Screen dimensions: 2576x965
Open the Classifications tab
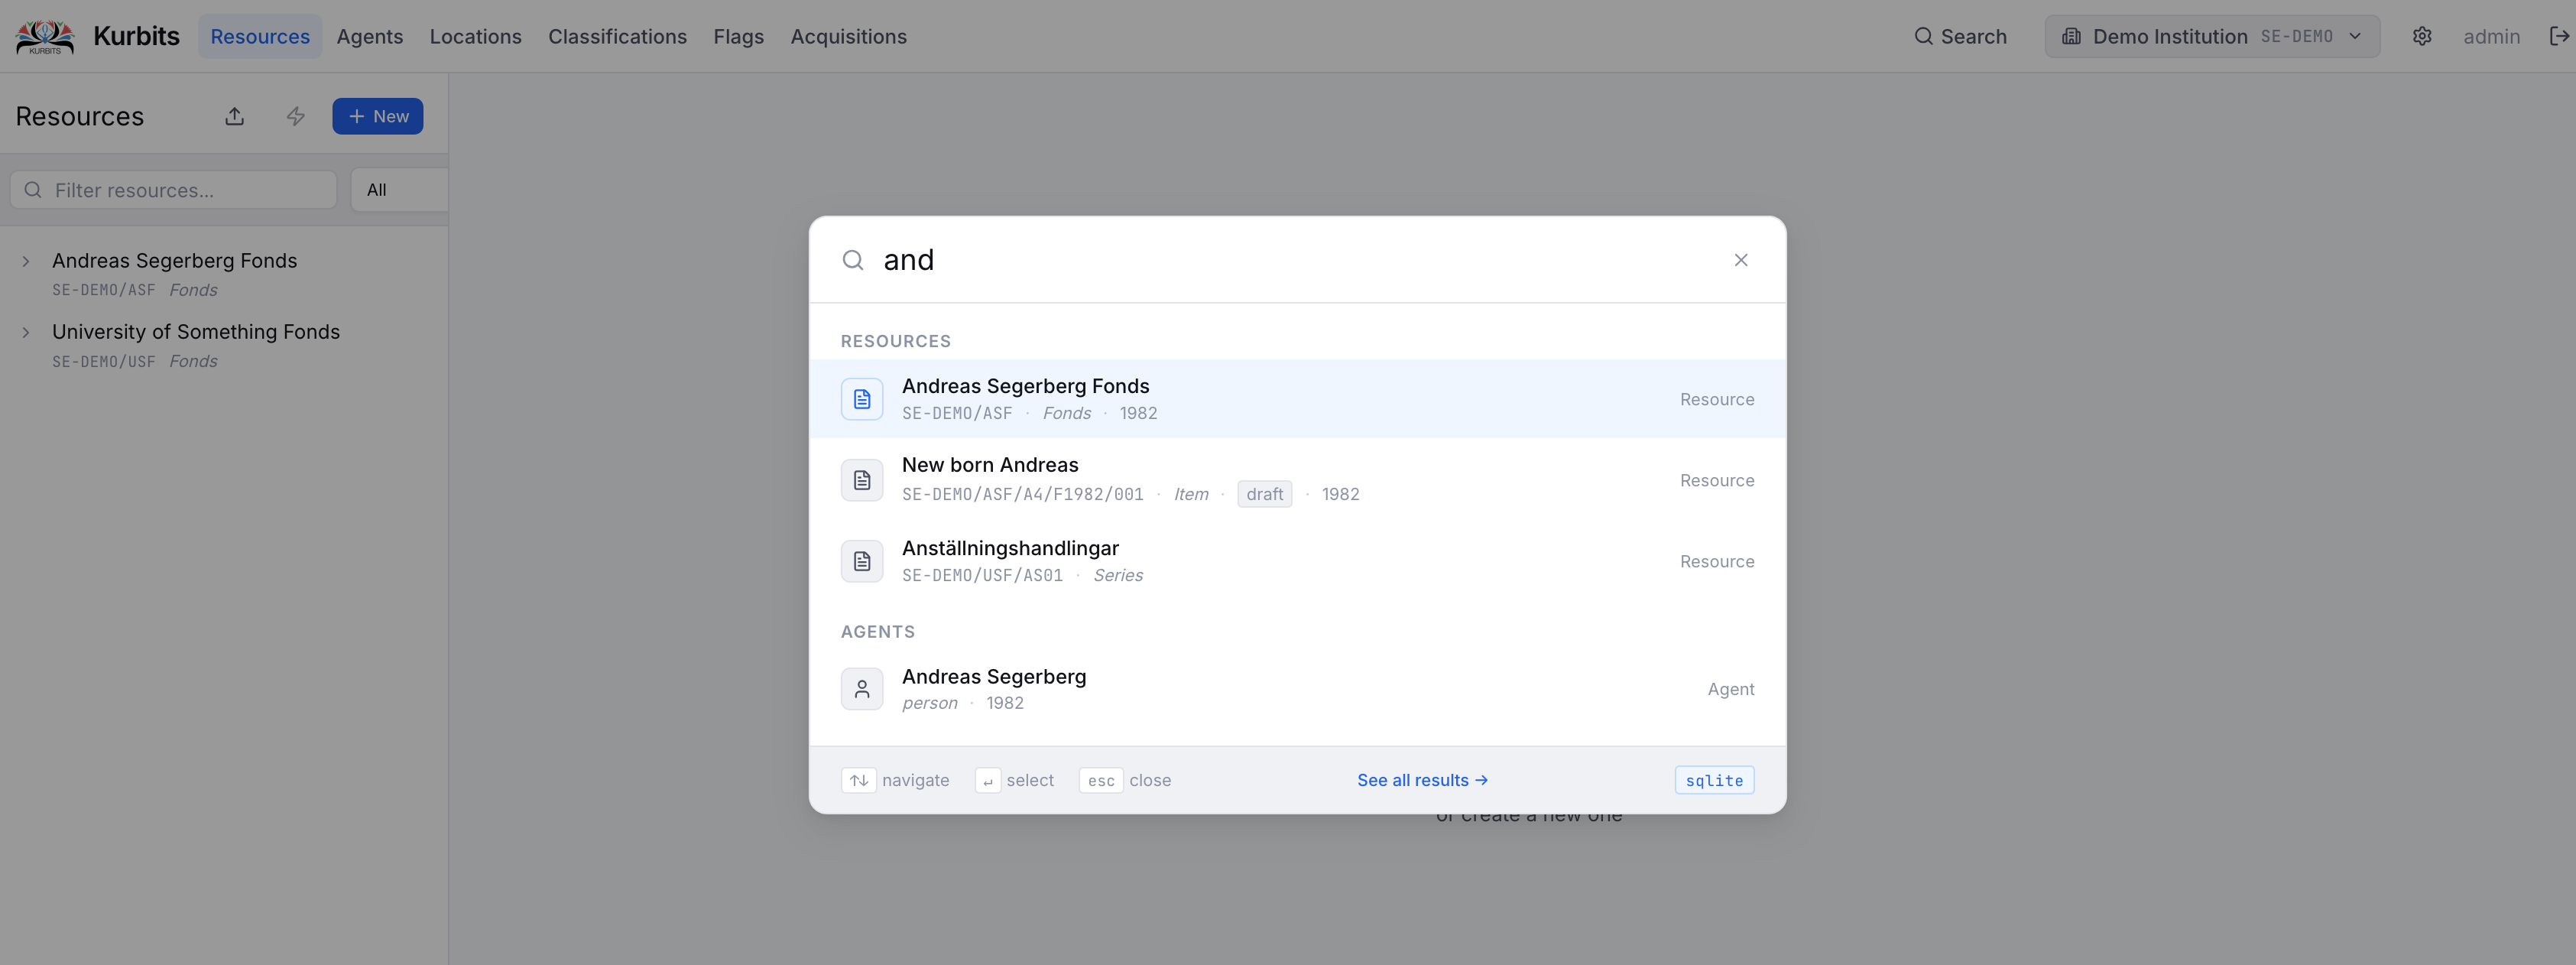[617, 36]
